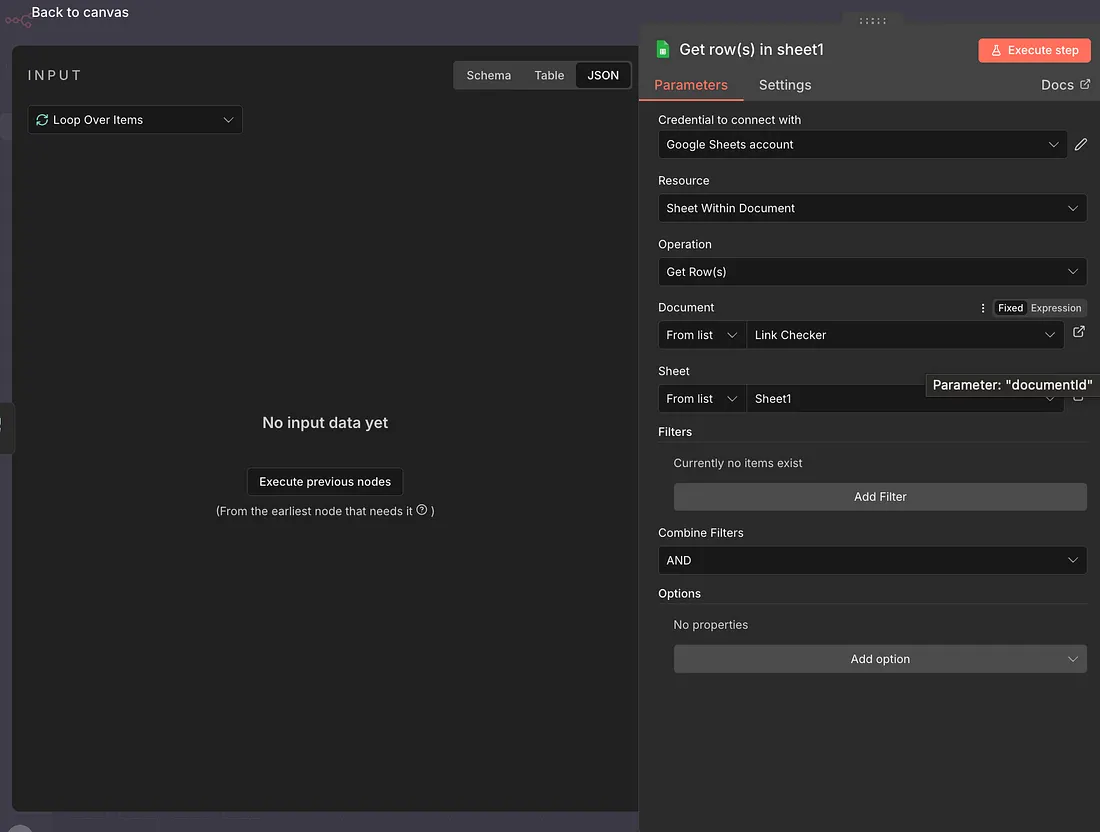Switch Document field to Expression mode

[x=1056, y=308]
